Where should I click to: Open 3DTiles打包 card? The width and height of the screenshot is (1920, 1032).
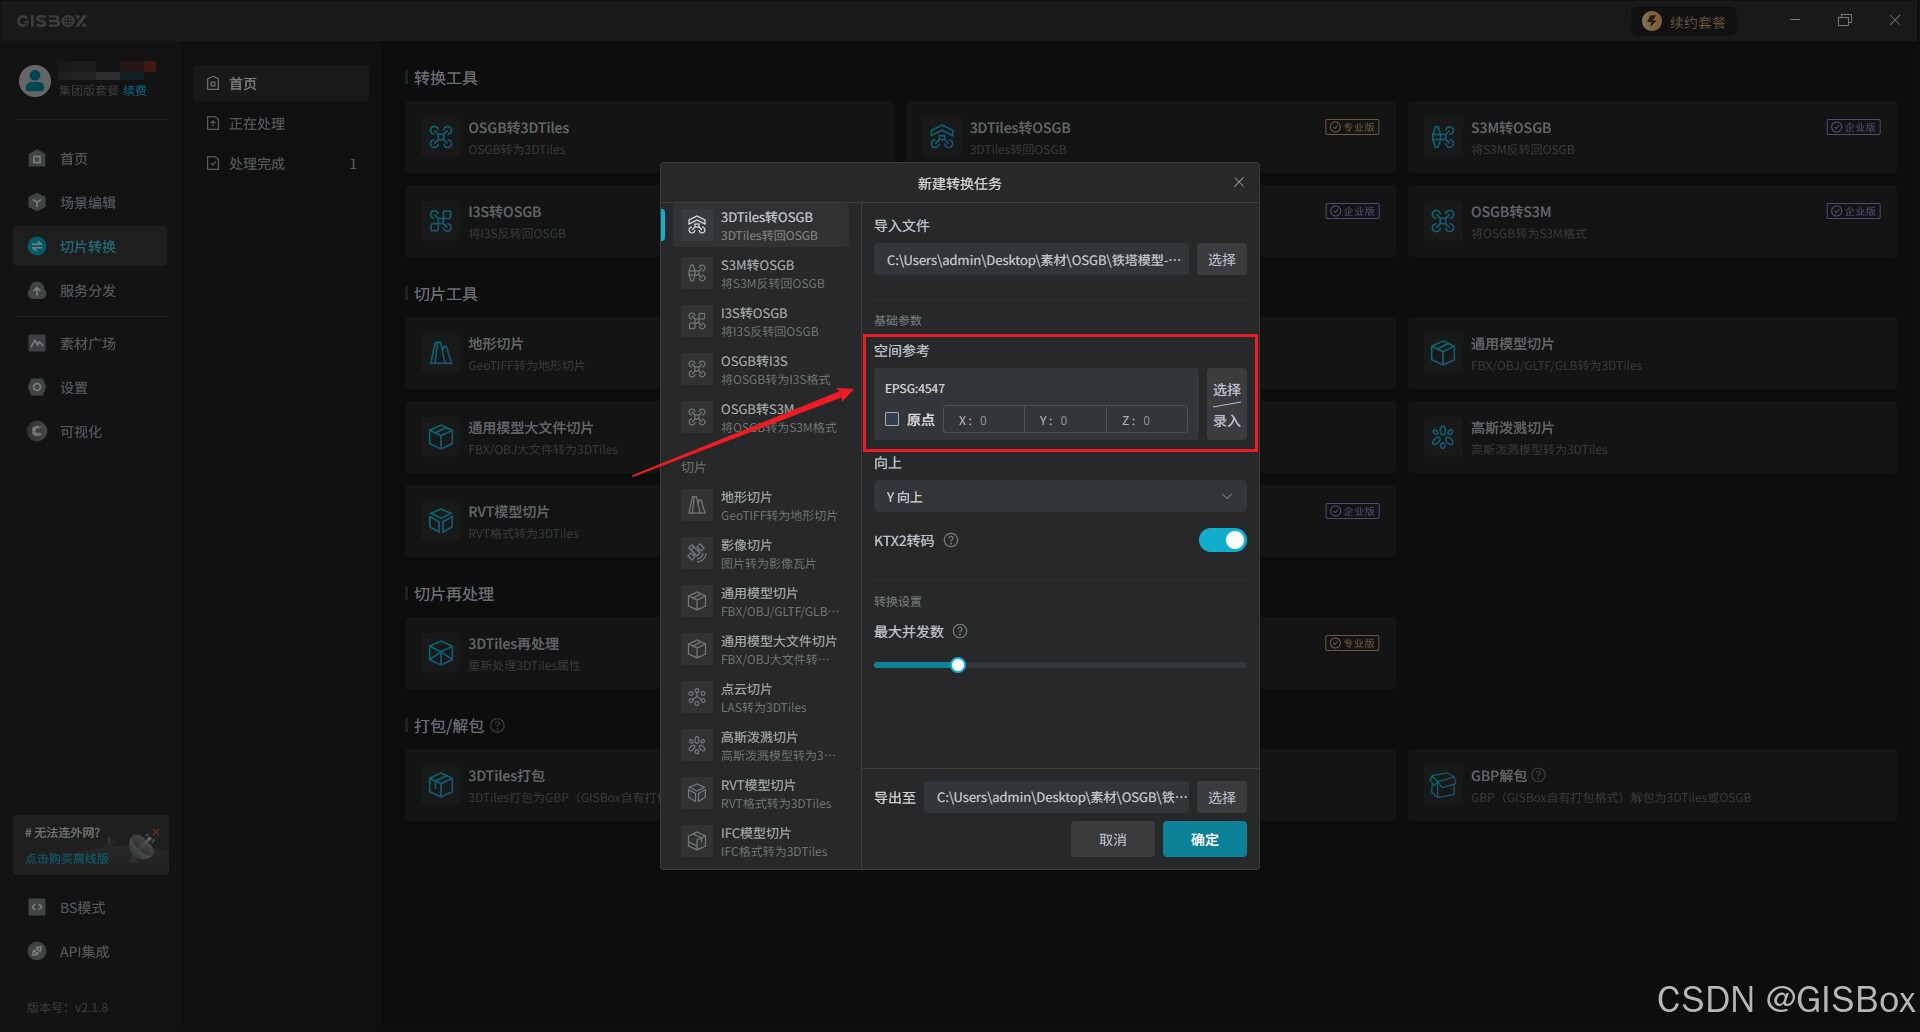(532, 785)
